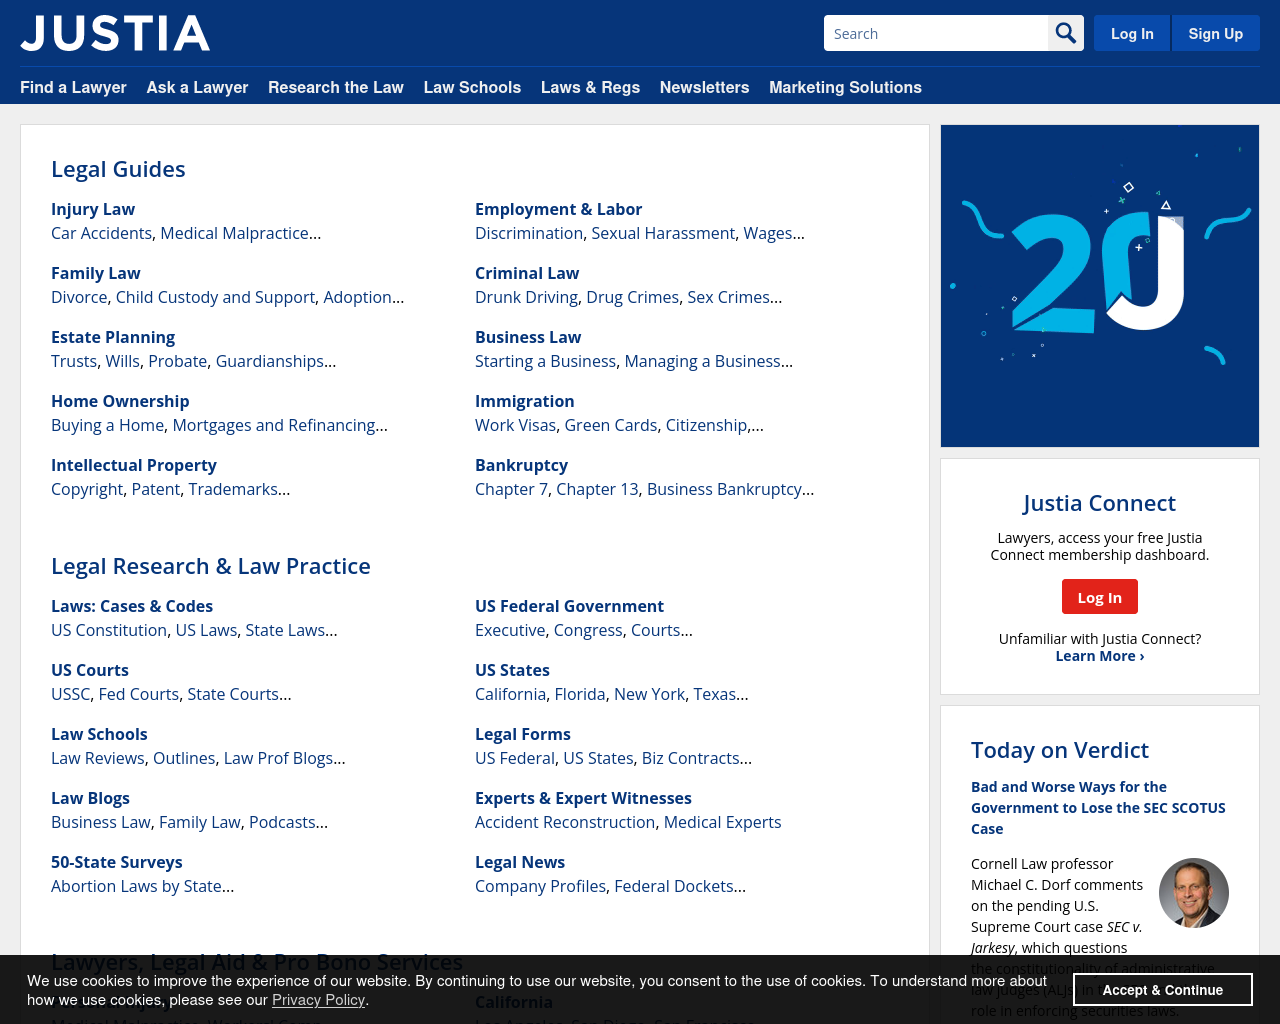Screen dimensions: 1280x1024
Task: Open Law Schools menu
Action: [472, 87]
